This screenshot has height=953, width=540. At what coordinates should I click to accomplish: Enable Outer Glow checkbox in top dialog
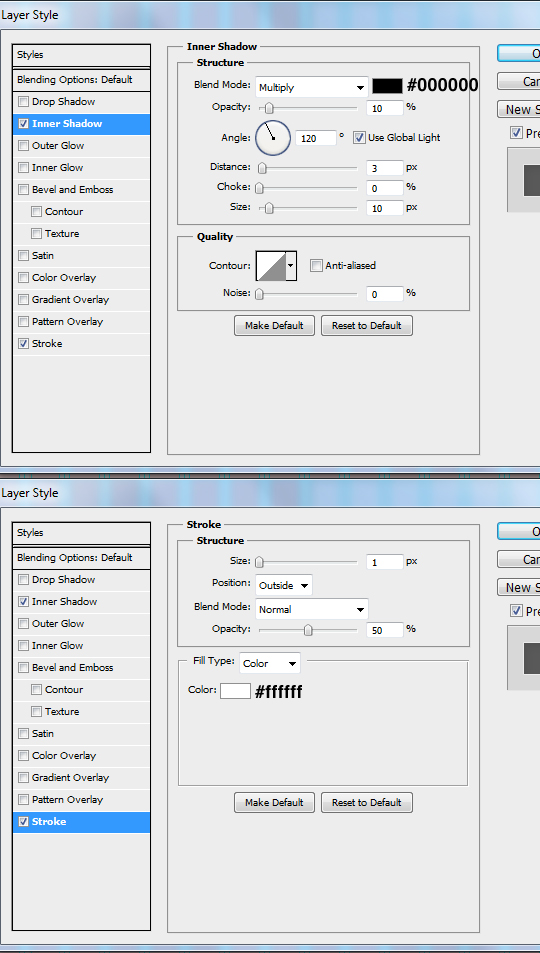(24, 145)
